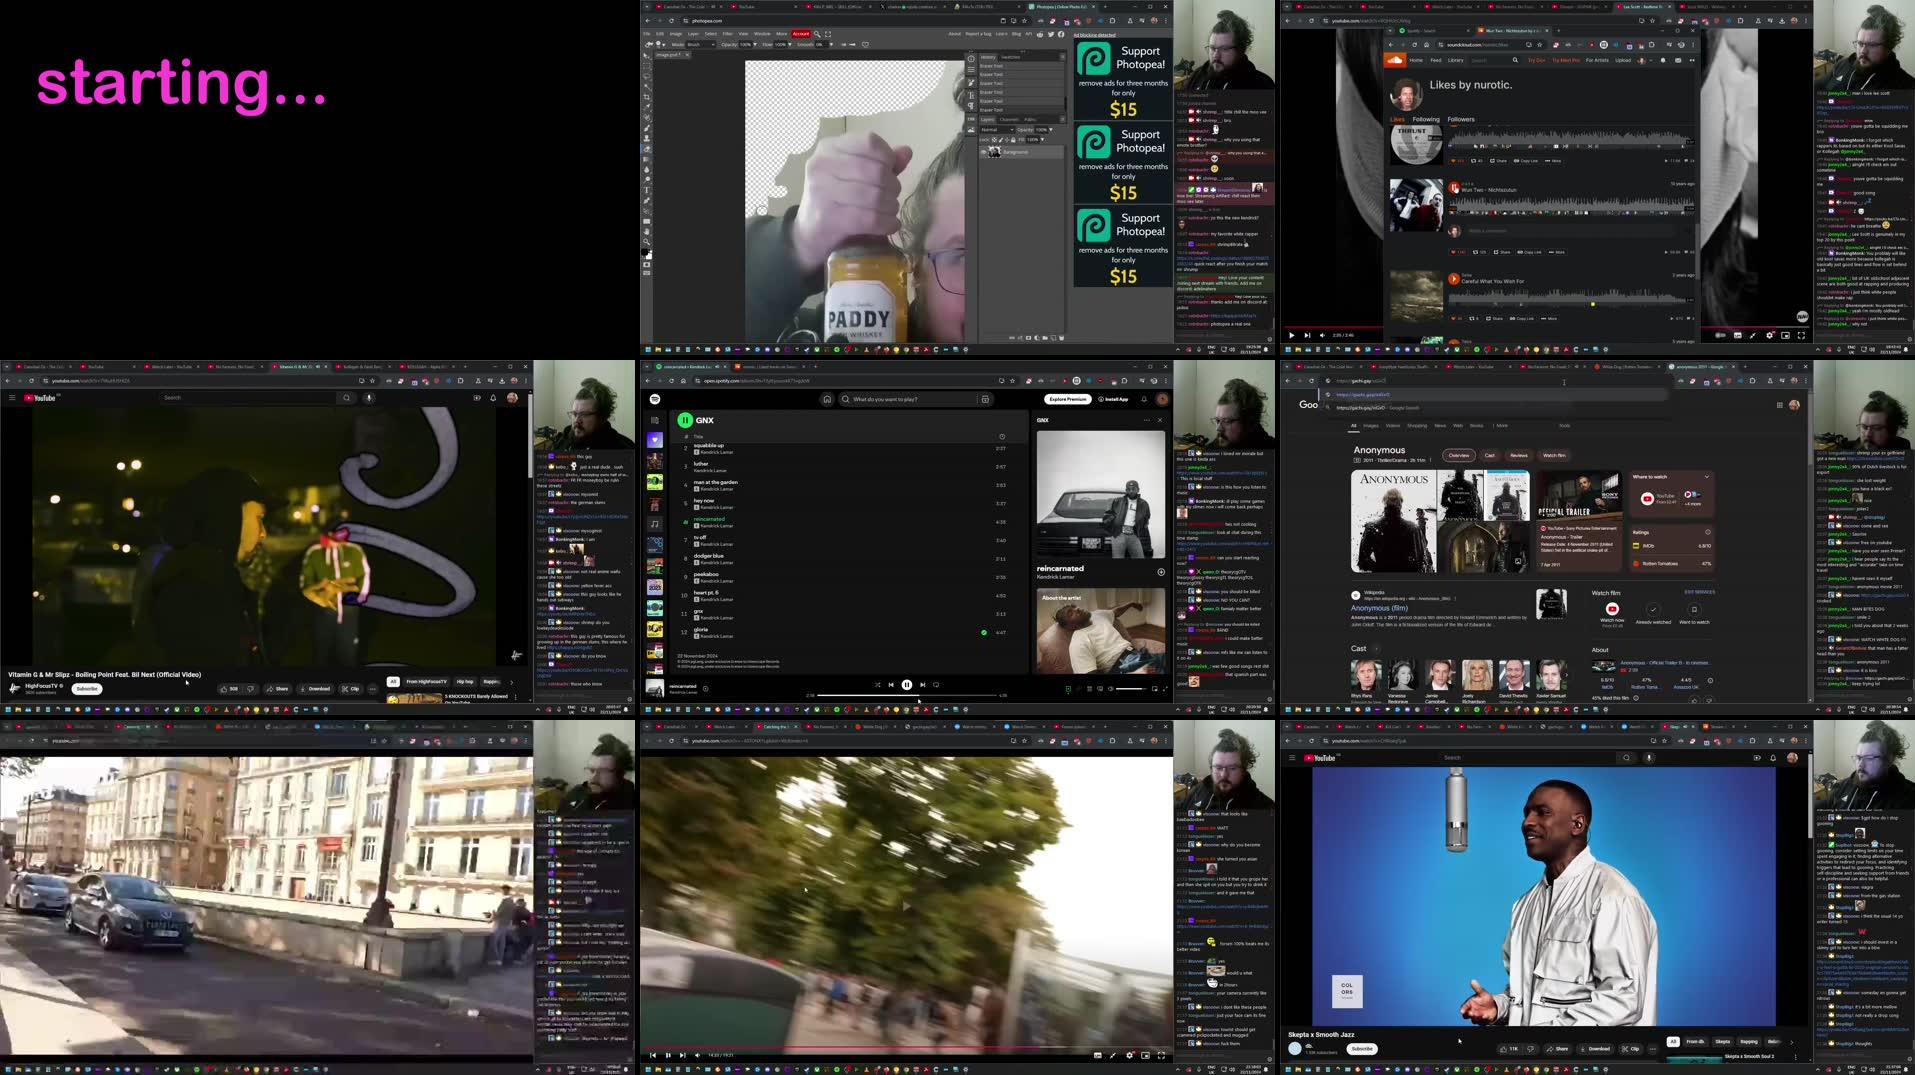Expand chips arrow after 'Rapping' in Skepta window
The width and height of the screenshot is (1915, 1075).
(x=1791, y=1041)
